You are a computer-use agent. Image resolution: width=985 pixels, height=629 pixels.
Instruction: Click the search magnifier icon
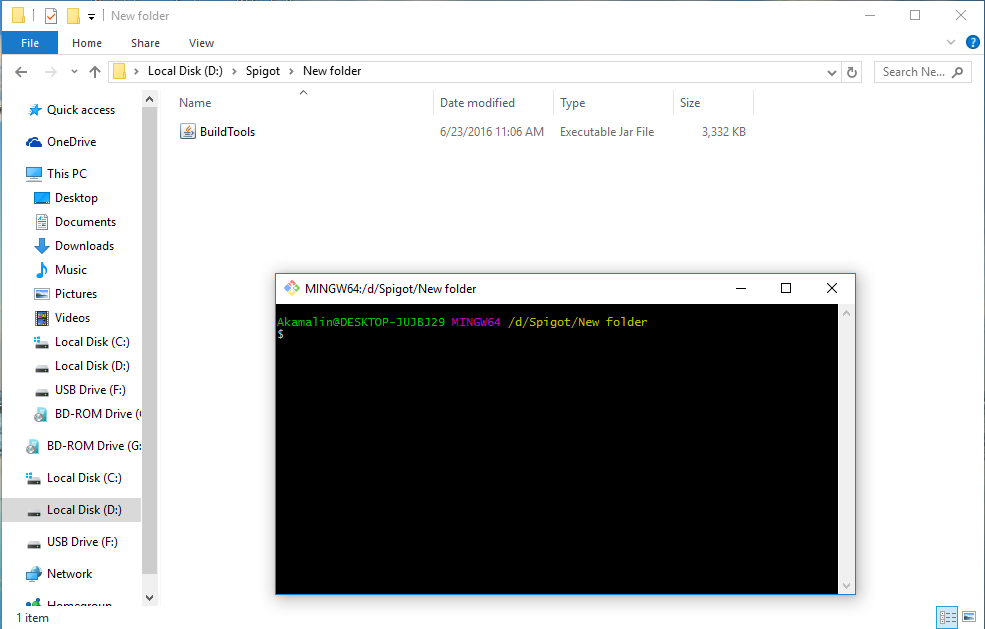(x=957, y=72)
